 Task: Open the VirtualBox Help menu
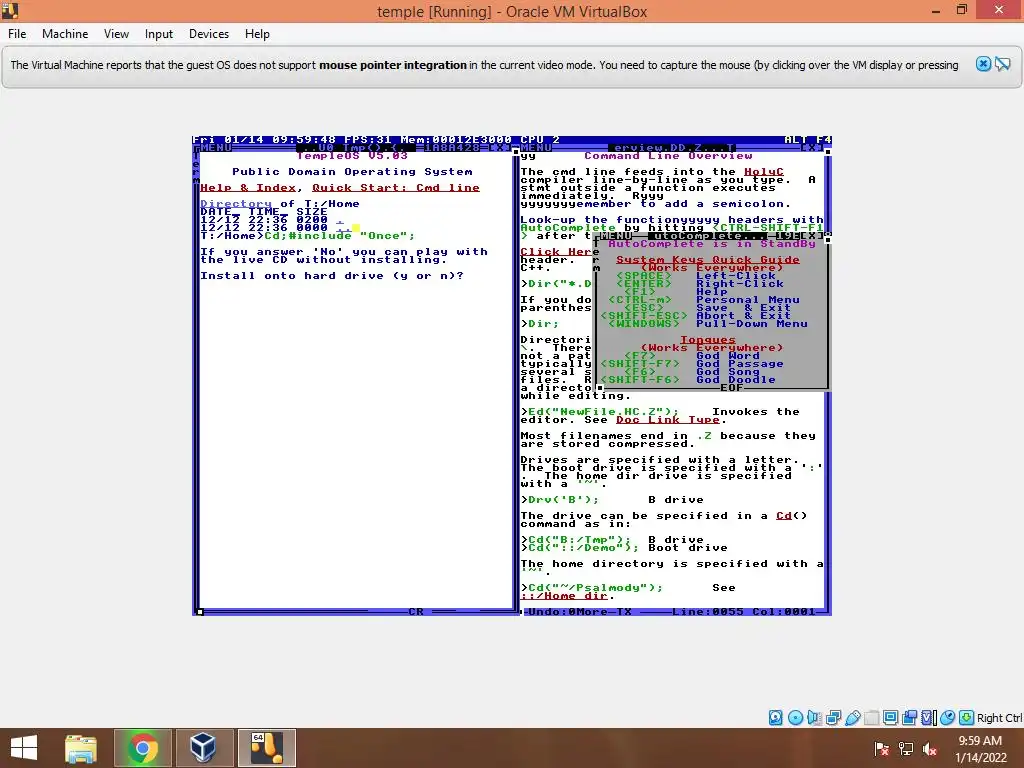click(x=257, y=34)
